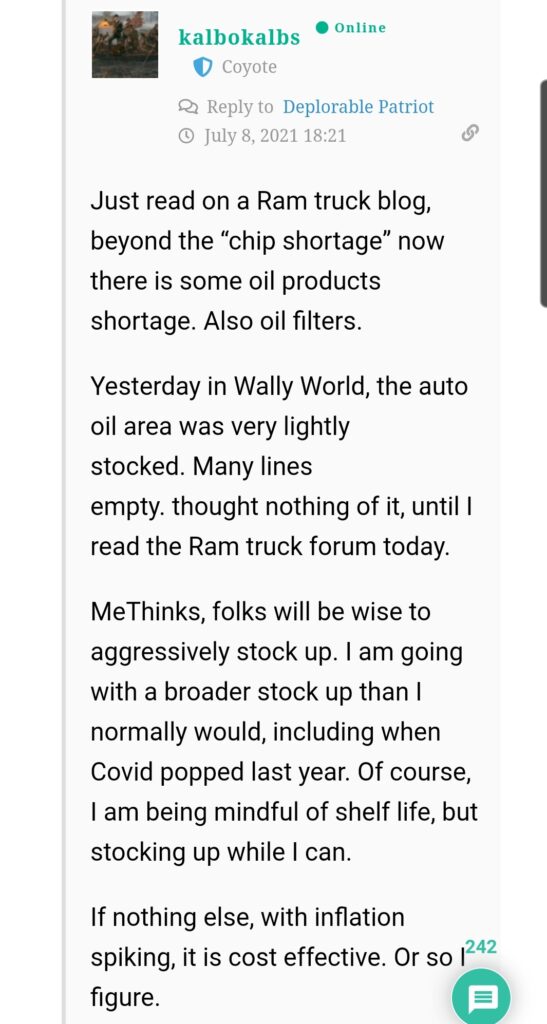Image resolution: width=547 pixels, height=1024 pixels.
Task: Click the gray vertical thread line
Action: pyautogui.click(x=64, y=512)
